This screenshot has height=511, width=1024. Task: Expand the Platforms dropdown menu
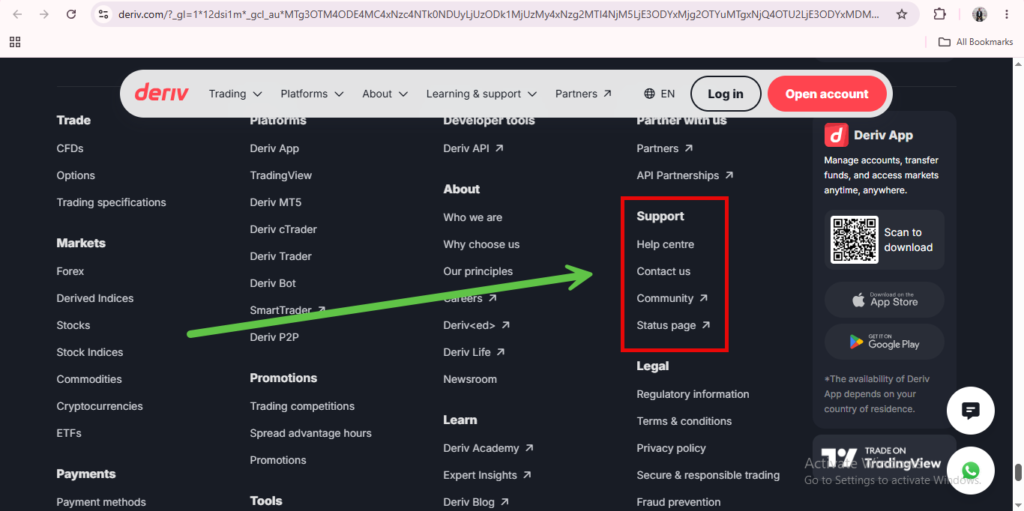[312, 93]
